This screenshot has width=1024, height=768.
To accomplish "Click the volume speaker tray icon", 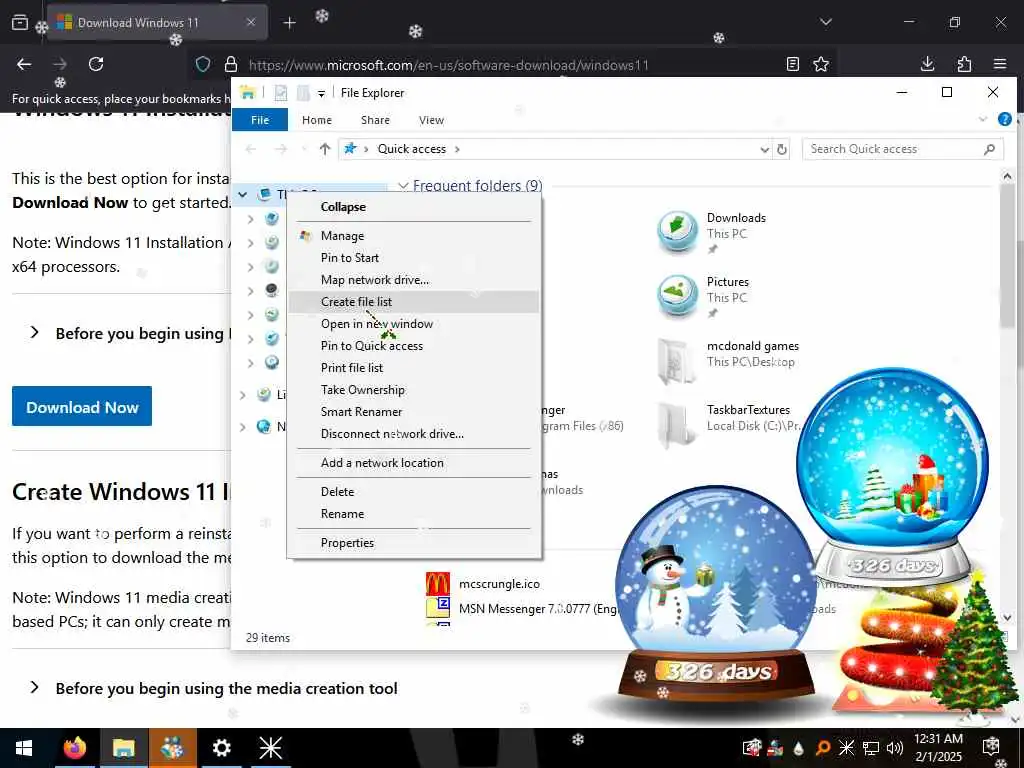I will (894, 748).
